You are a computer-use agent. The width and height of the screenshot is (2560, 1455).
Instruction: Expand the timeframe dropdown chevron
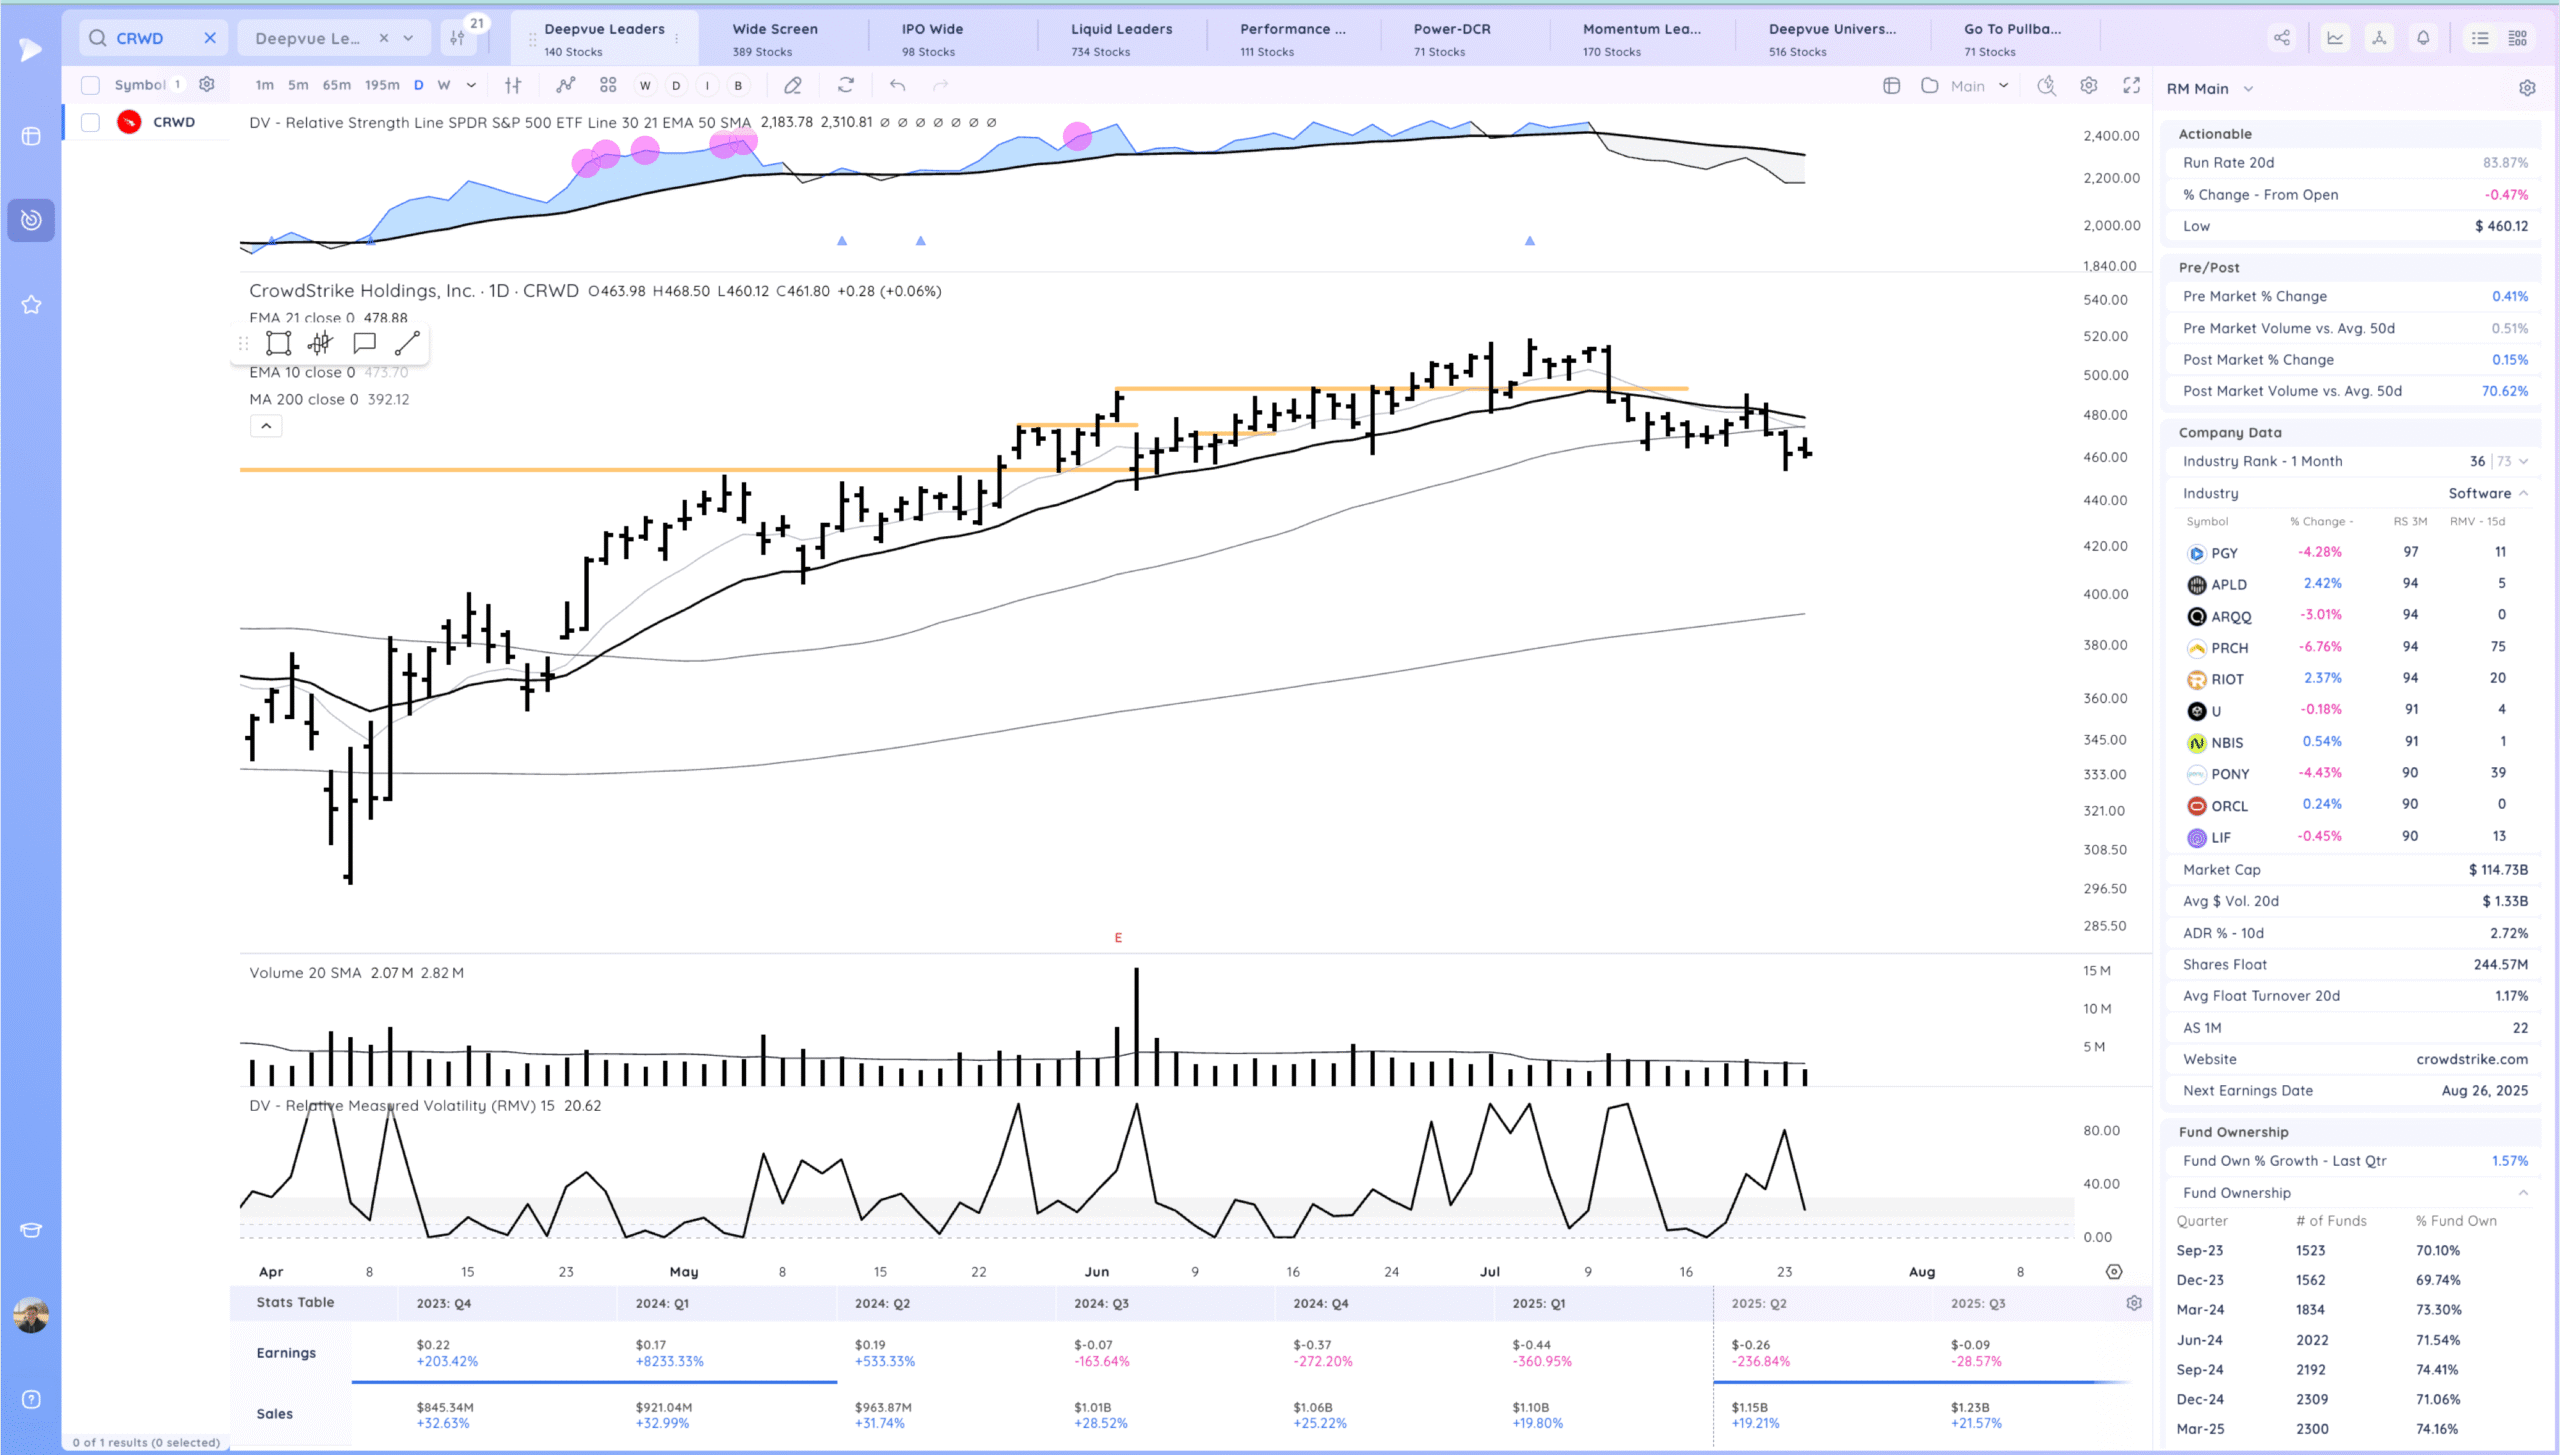(471, 86)
